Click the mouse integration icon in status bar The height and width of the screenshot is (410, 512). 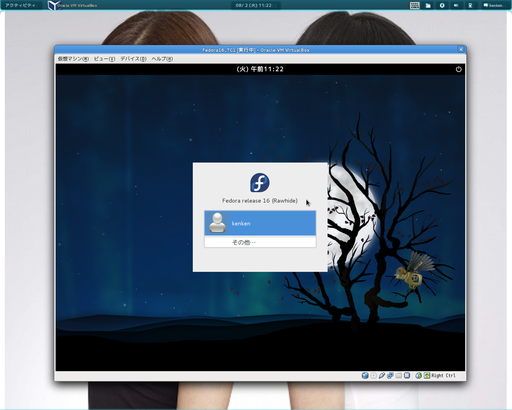point(419,376)
